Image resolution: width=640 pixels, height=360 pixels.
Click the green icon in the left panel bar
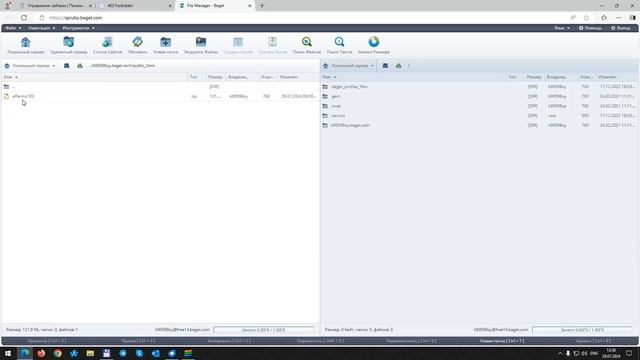[x=80, y=66]
